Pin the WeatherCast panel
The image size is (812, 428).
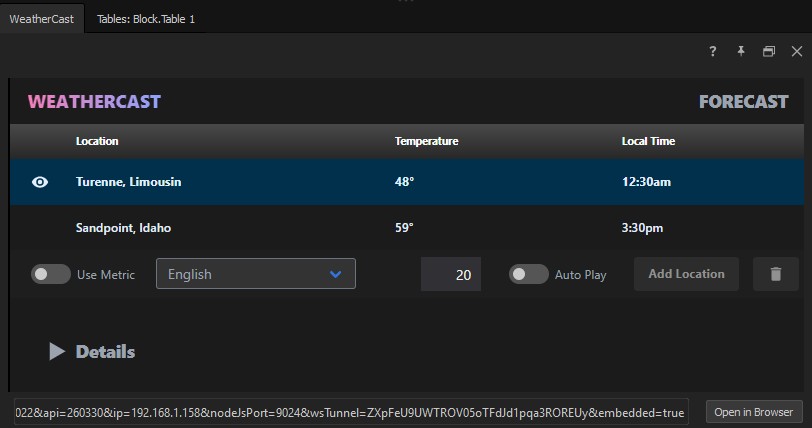(x=741, y=51)
